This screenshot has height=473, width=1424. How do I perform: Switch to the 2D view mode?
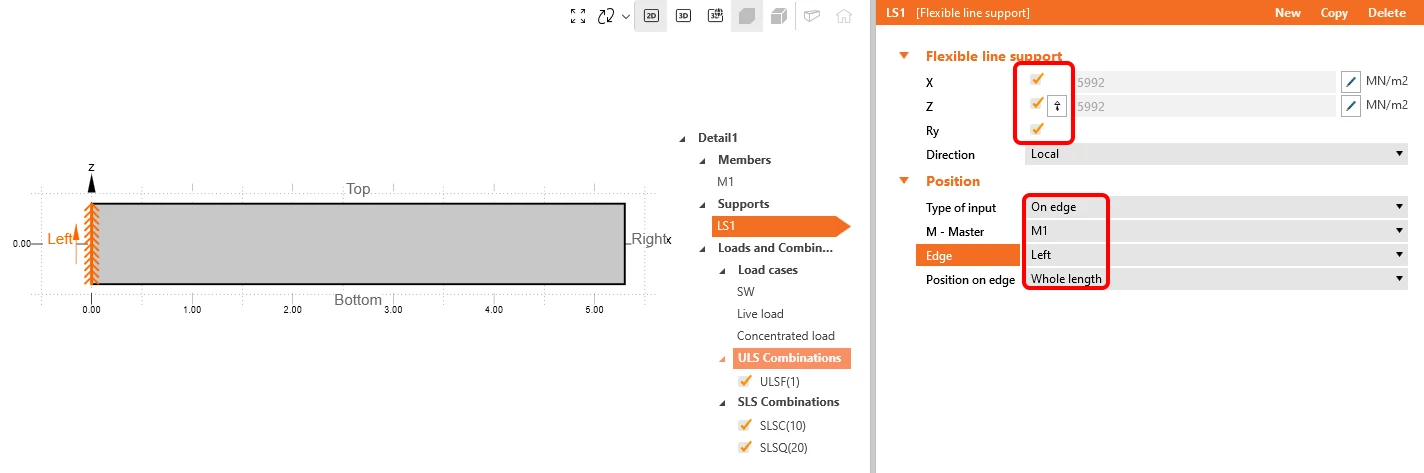coord(651,16)
